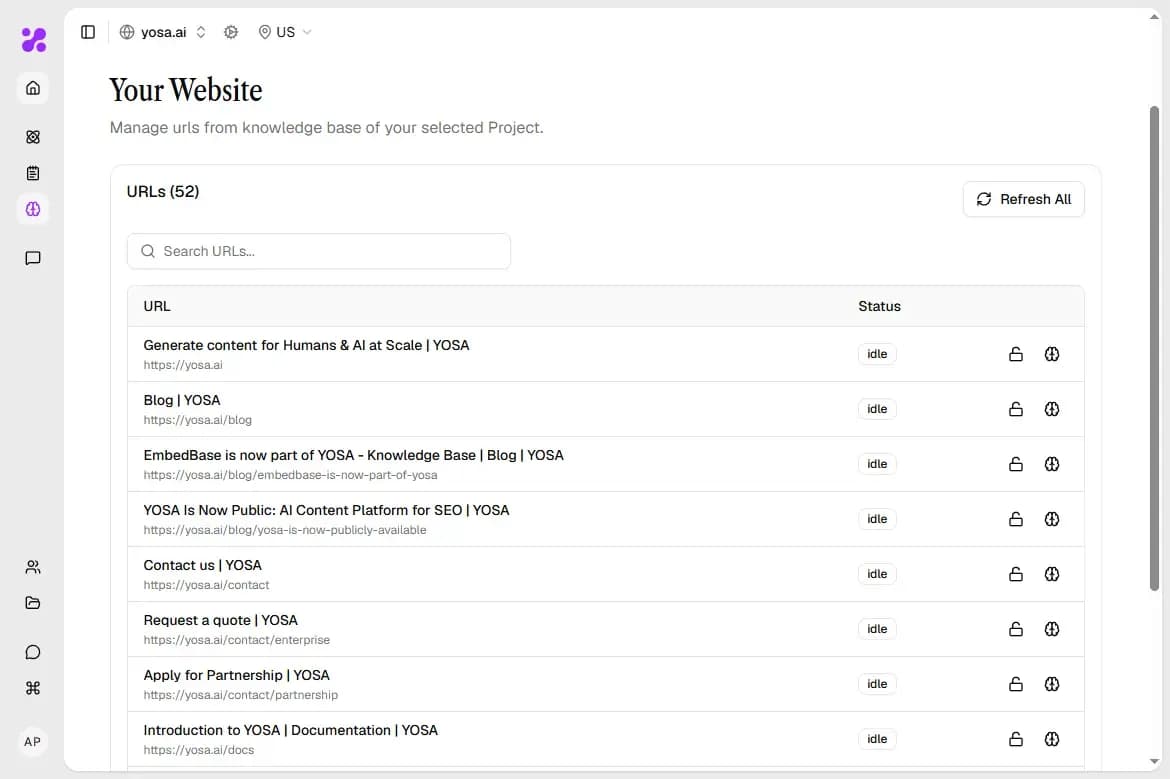Click the page vertical scrollbar thumb
The height and width of the screenshot is (779, 1170).
[1154, 348]
